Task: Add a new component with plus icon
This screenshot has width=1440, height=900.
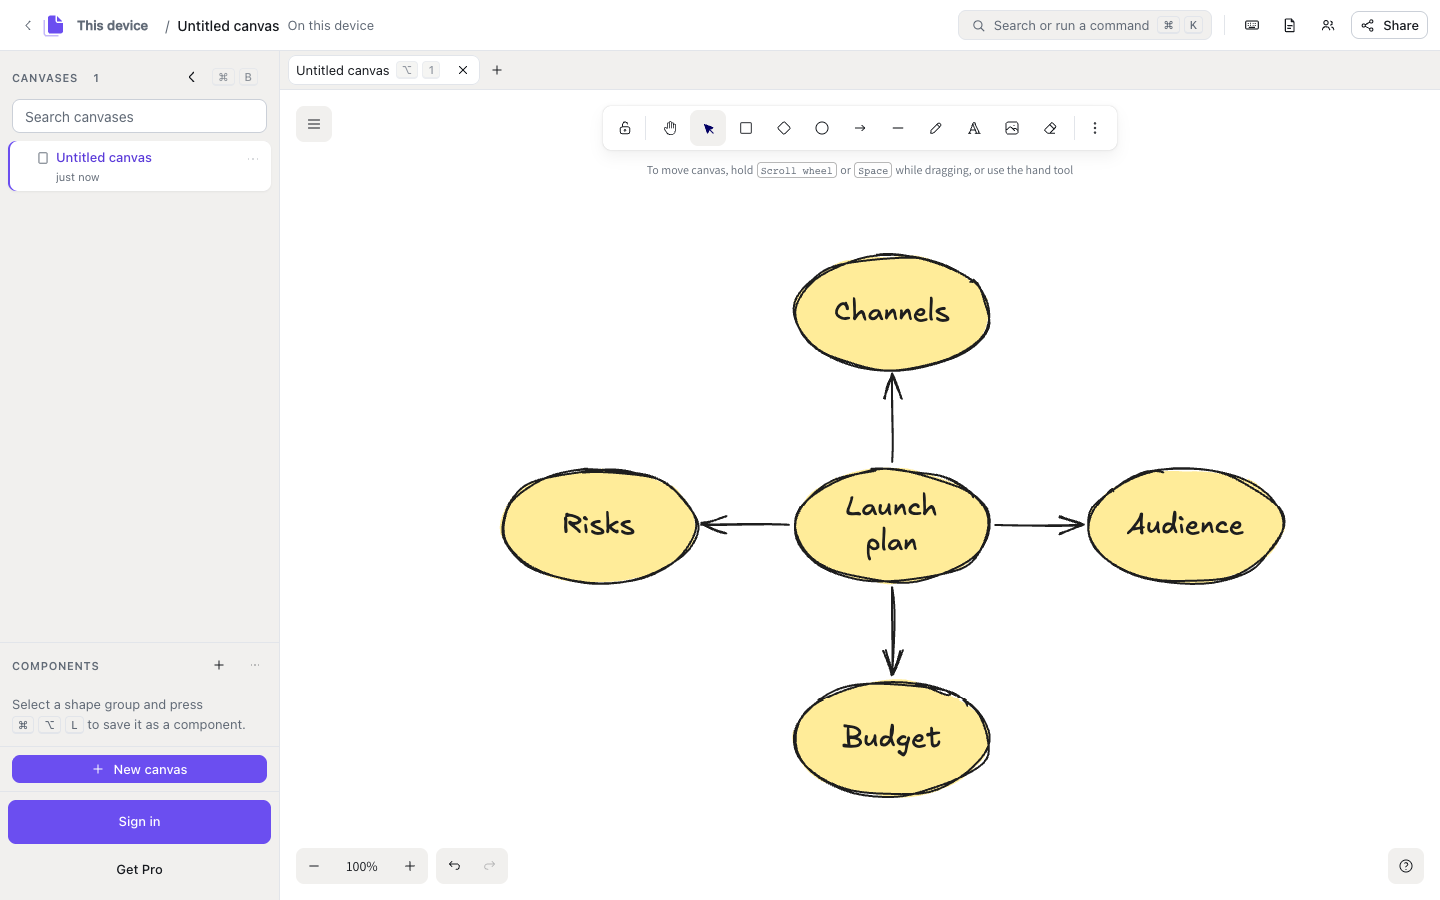Action: pyautogui.click(x=219, y=665)
